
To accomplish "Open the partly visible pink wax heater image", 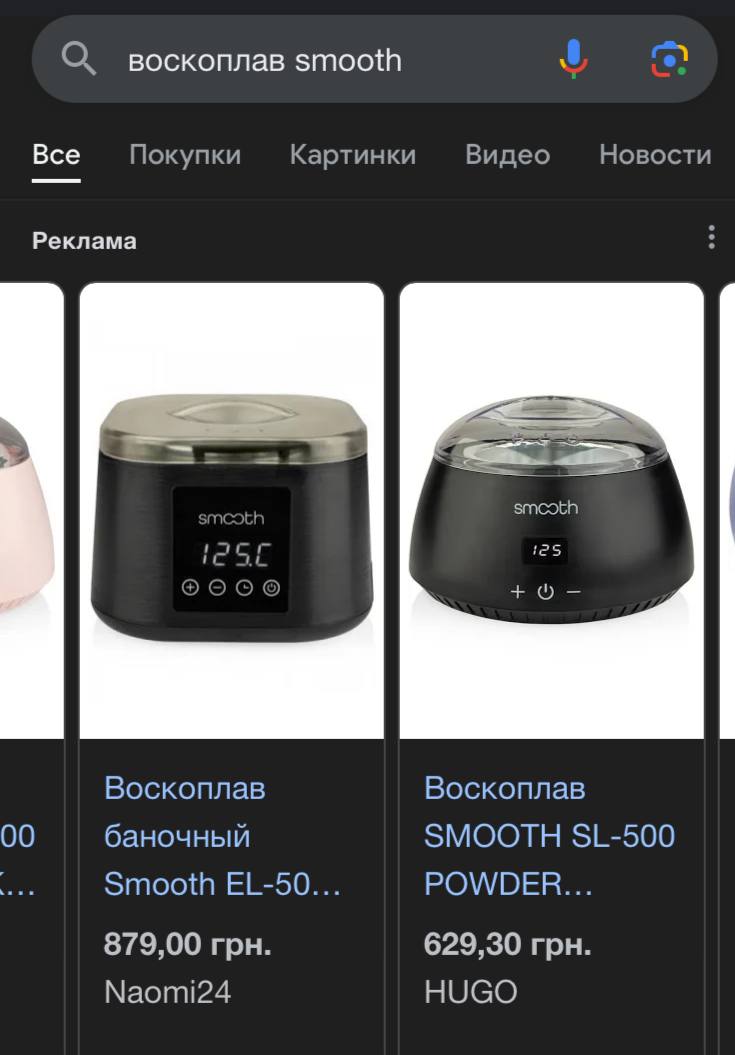I will 32,511.
